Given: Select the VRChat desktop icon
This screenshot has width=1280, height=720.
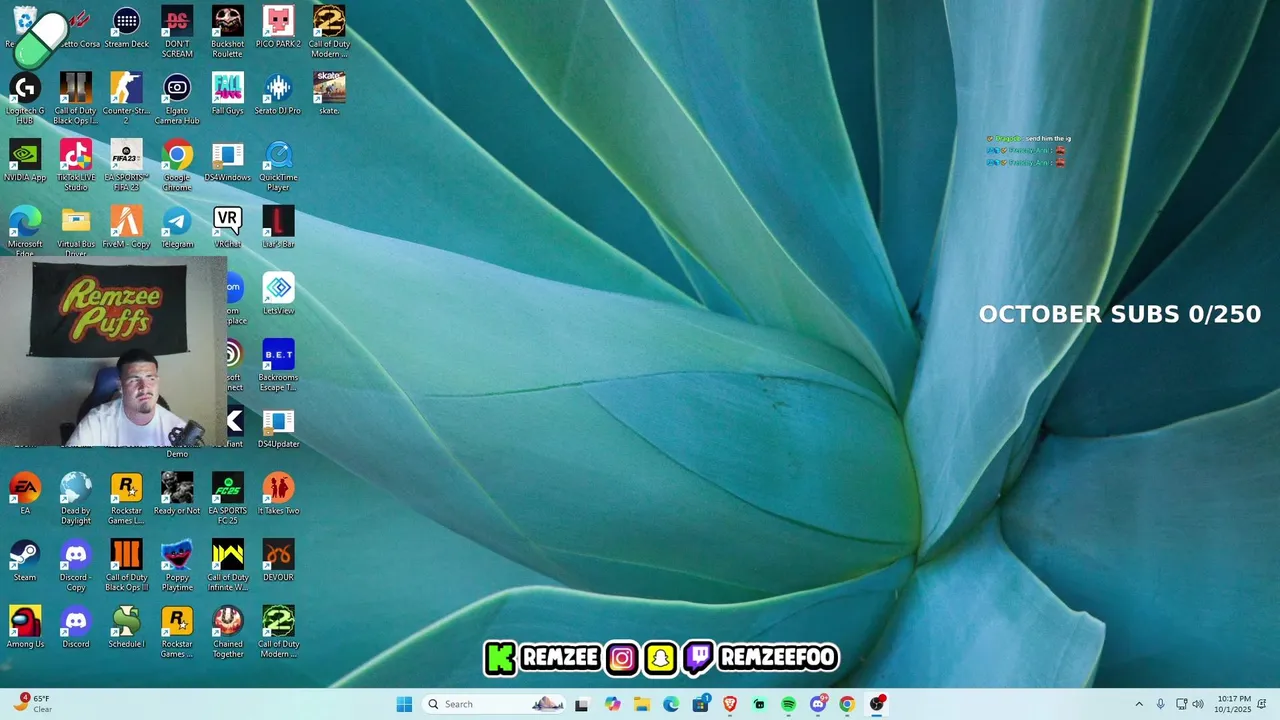Looking at the screenshot, I should (x=227, y=228).
